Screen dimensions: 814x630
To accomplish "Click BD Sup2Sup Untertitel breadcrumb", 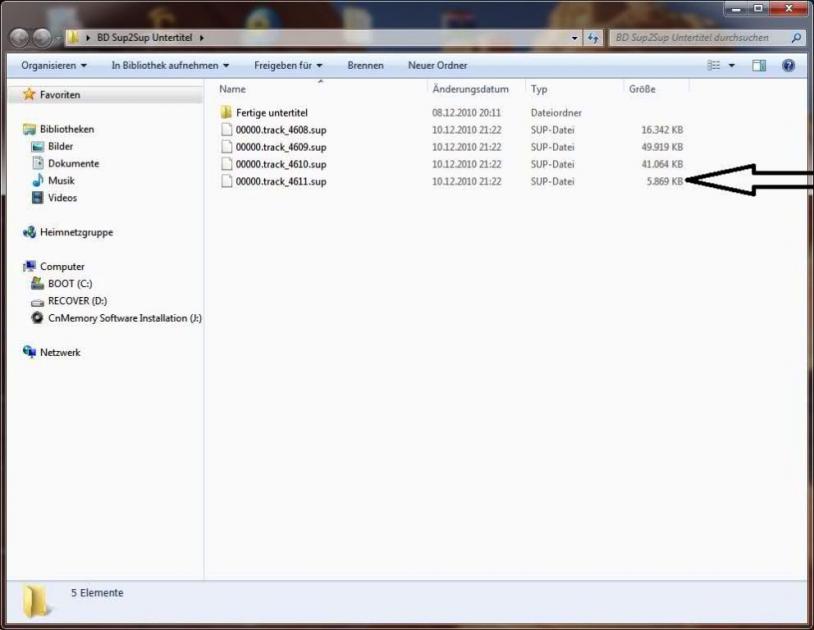I will pos(144,37).
